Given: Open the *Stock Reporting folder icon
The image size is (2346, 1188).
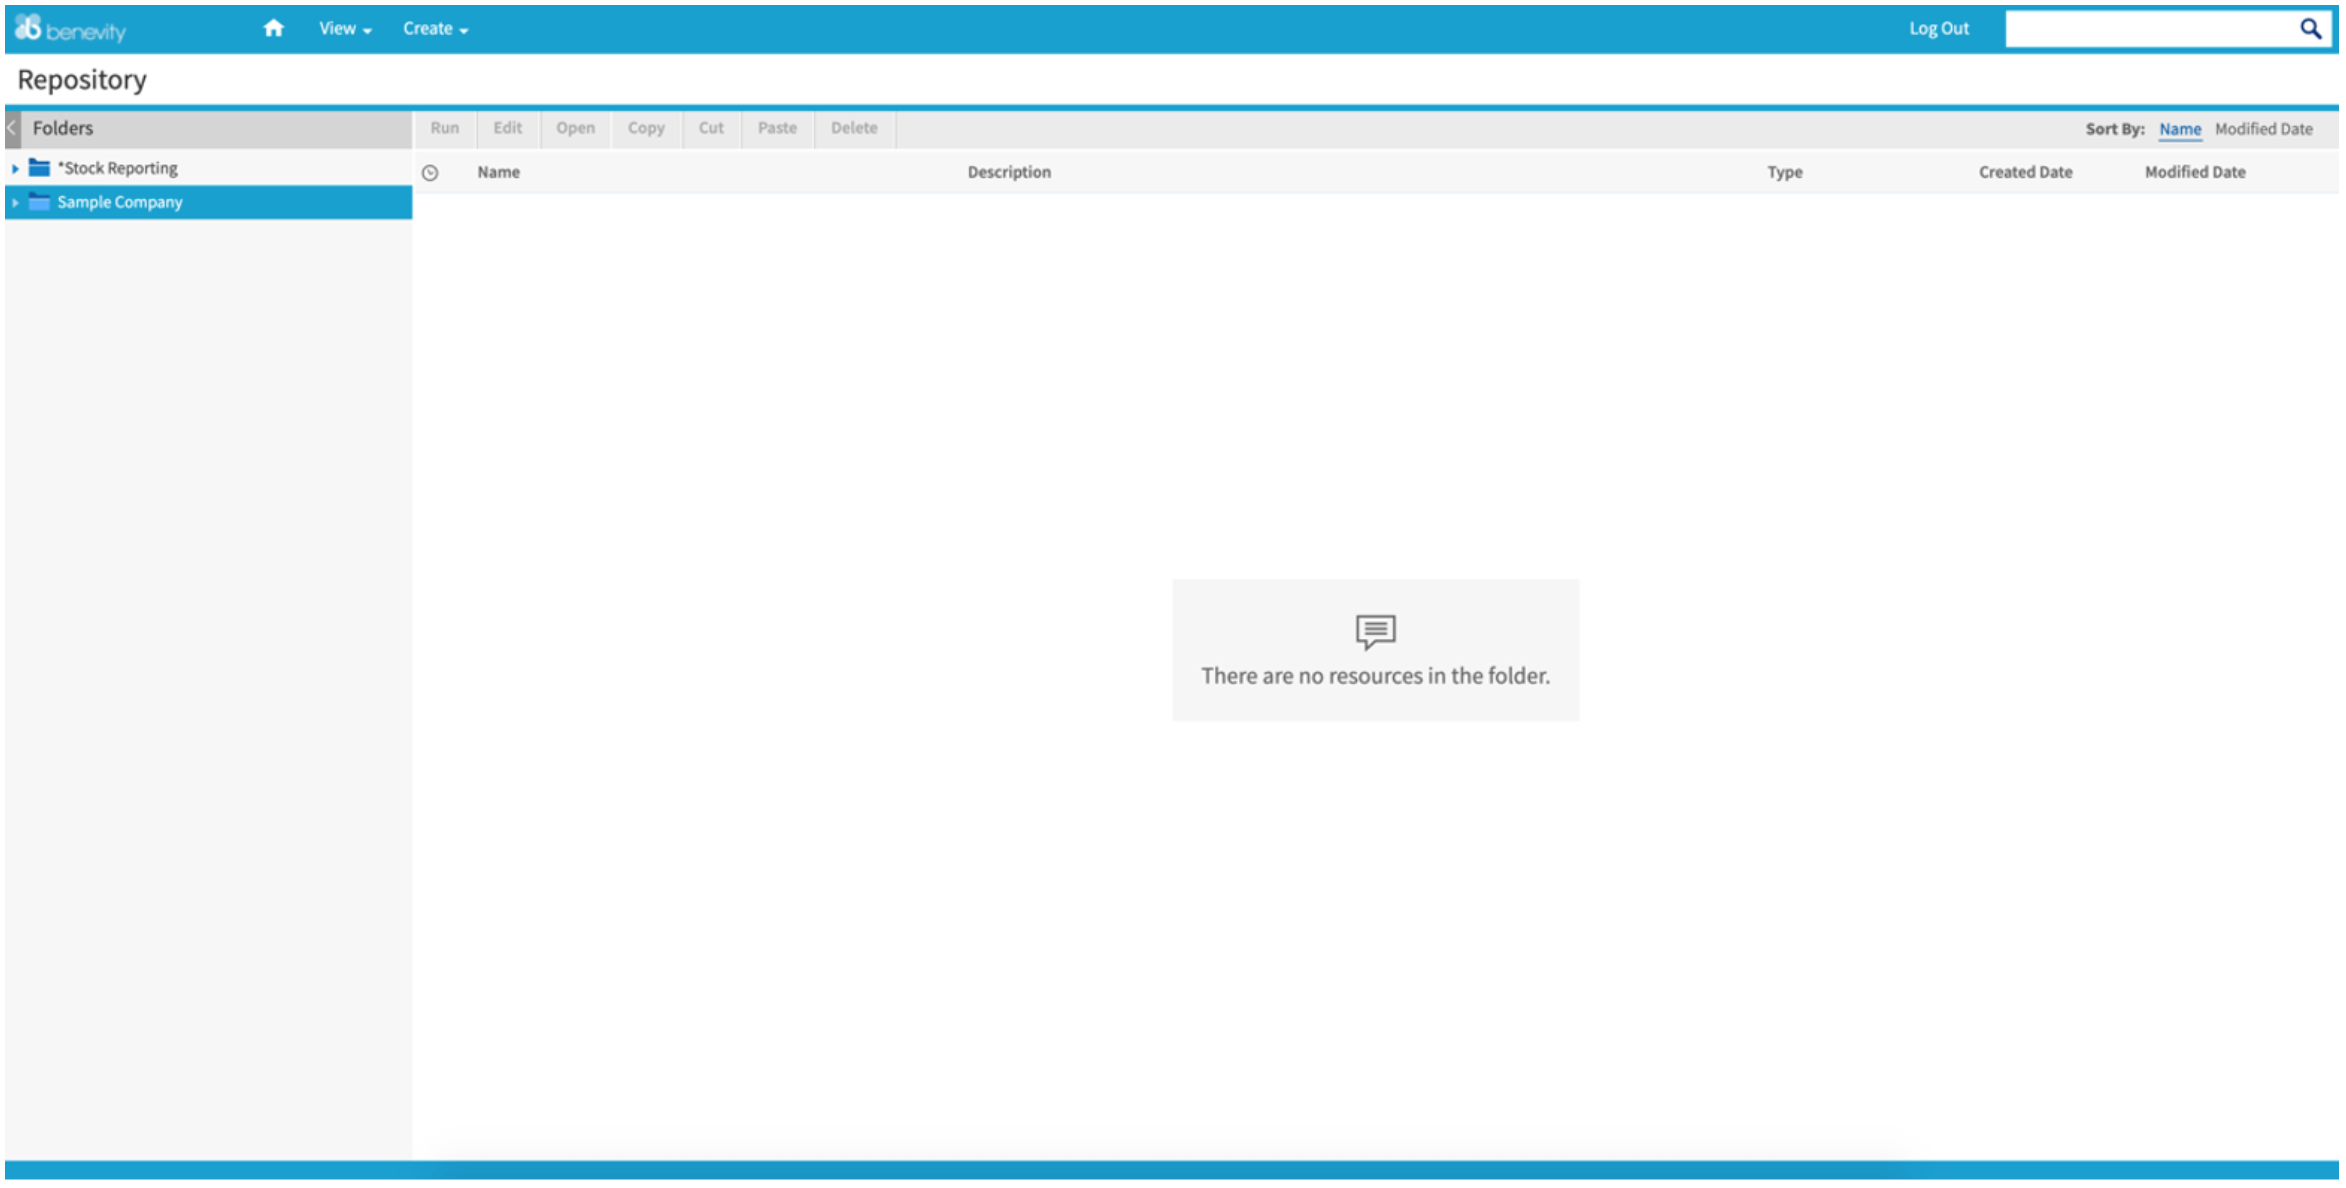Looking at the screenshot, I should (40, 167).
